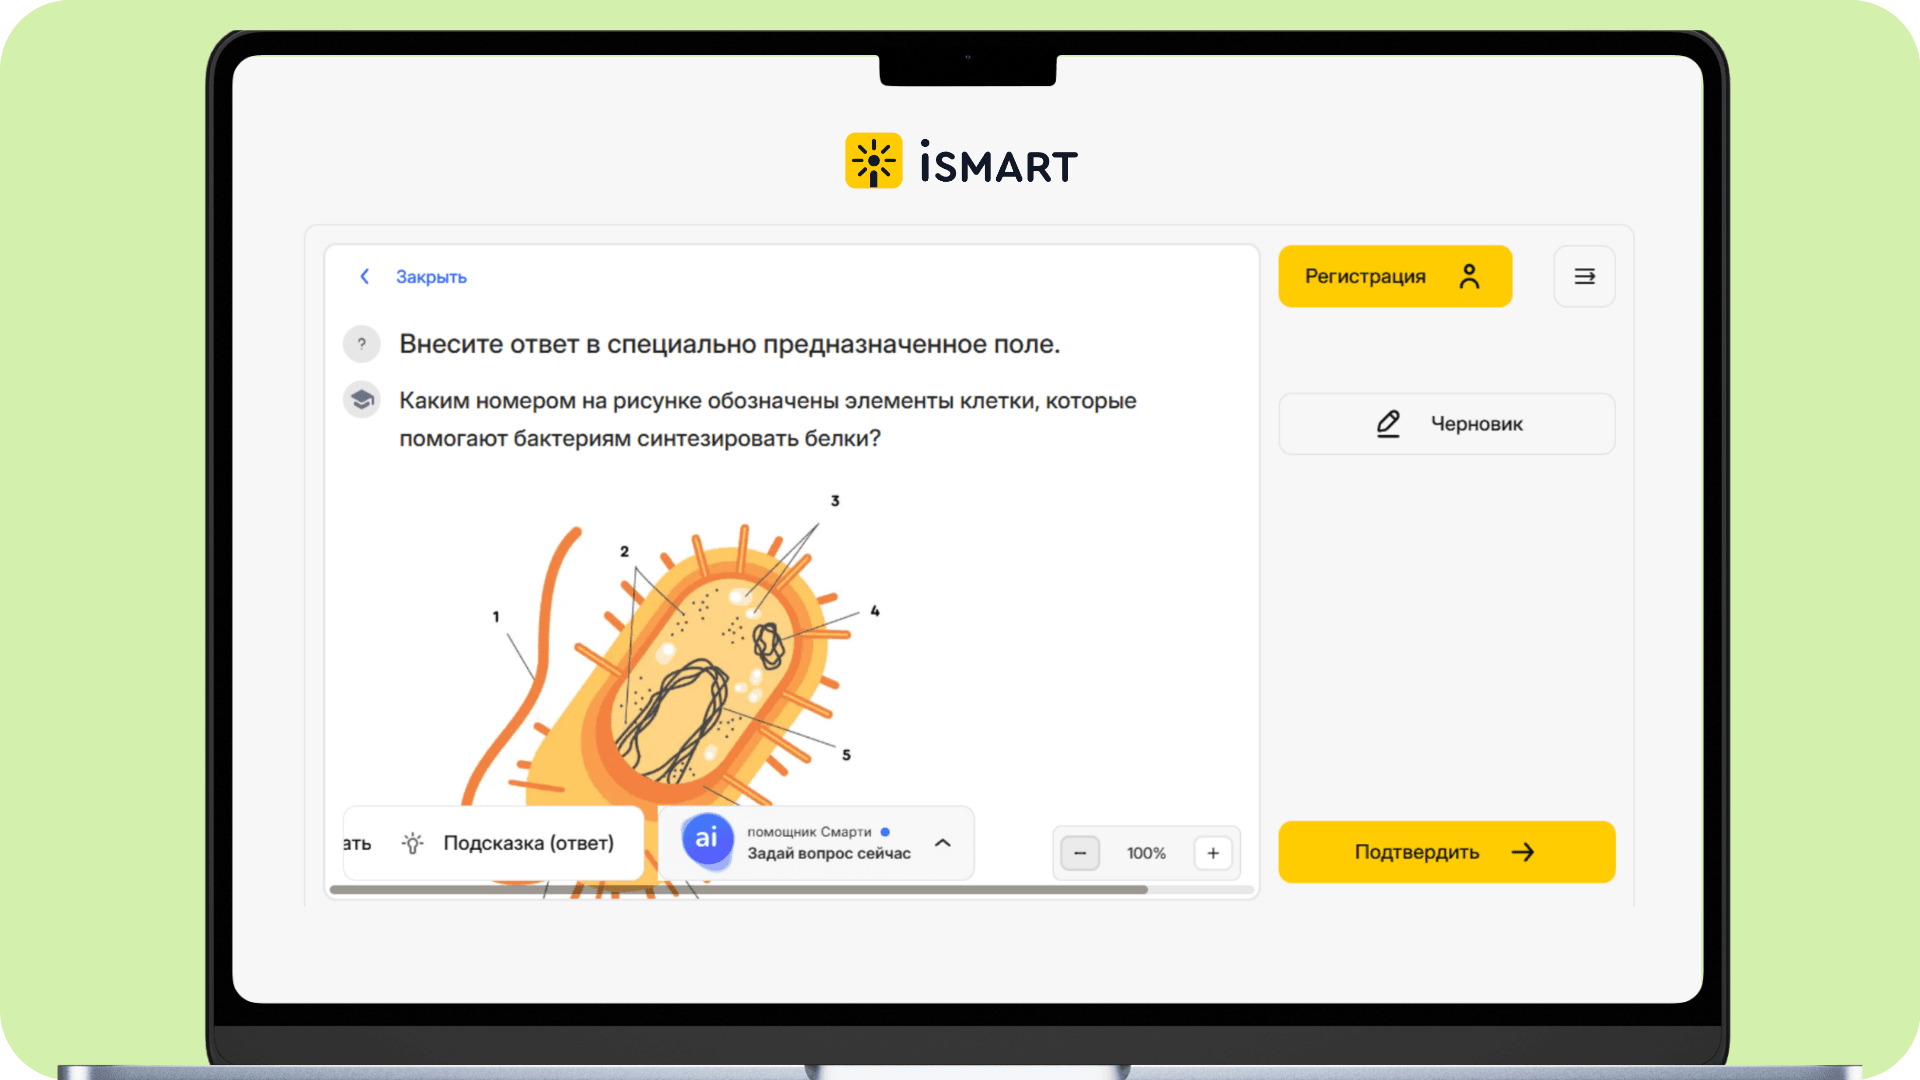Click the pencil icon in Черновик

(x=1388, y=424)
